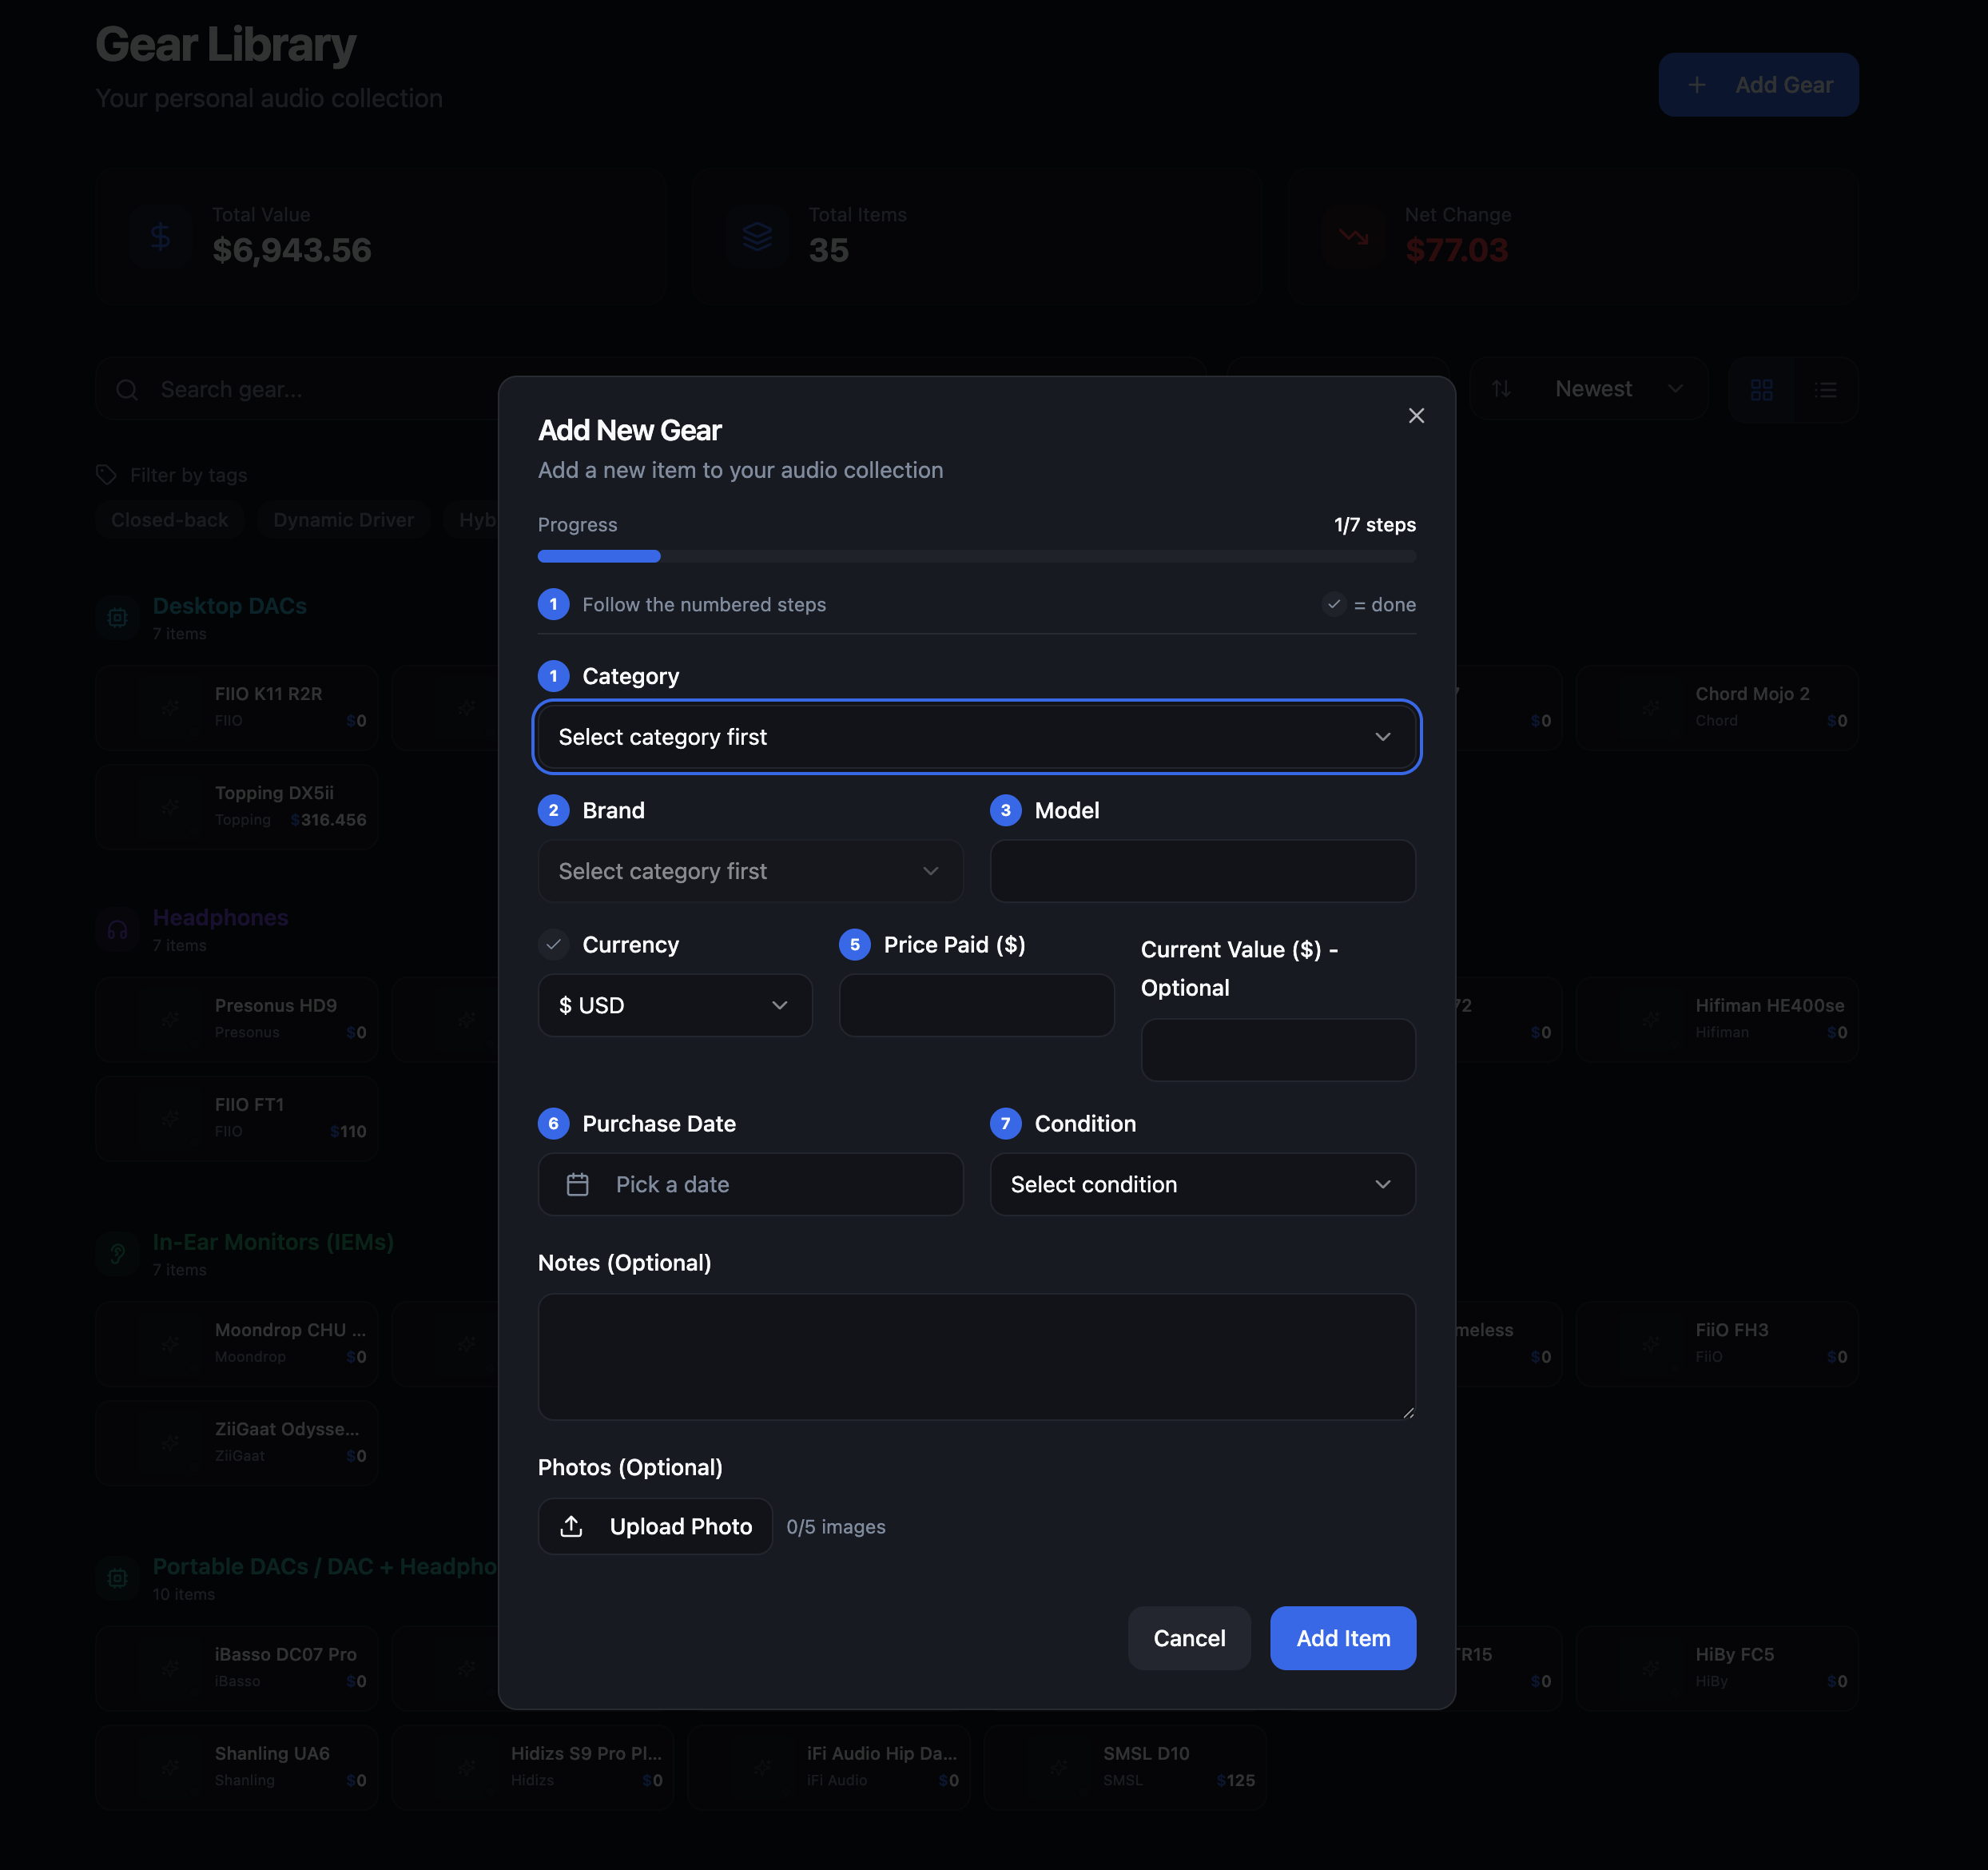Click the Filter by tags tag icon
This screenshot has width=1988, height=1870.
click(106, 475)
